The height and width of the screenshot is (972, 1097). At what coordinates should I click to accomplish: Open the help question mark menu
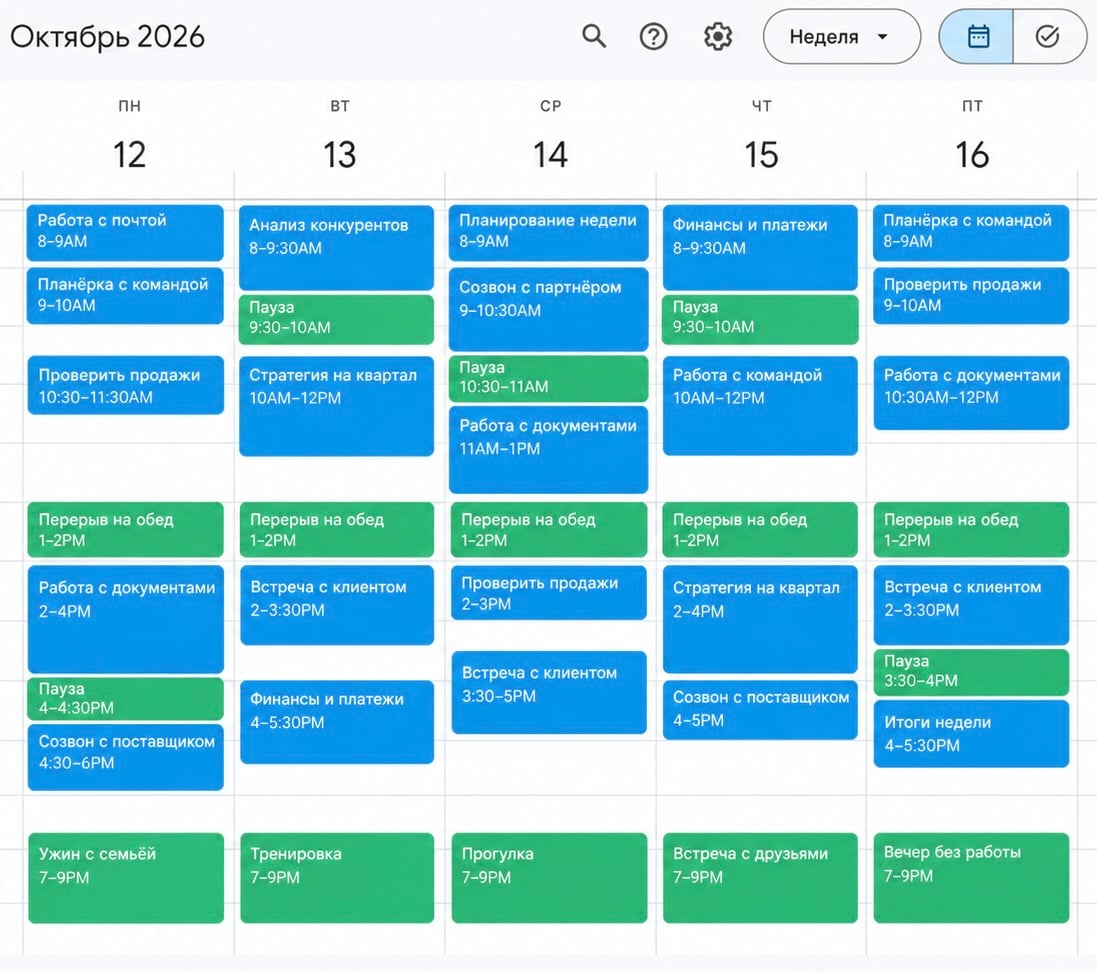(653, 36)
